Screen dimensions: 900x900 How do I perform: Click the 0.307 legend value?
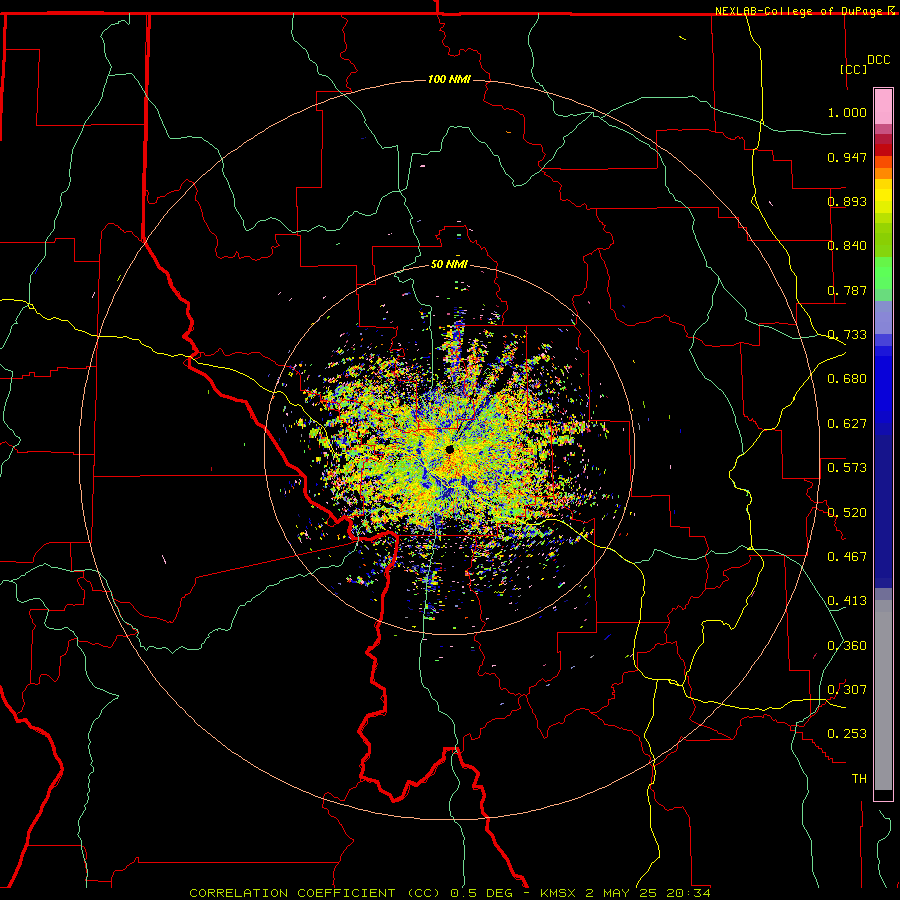[x=847, y=690]
